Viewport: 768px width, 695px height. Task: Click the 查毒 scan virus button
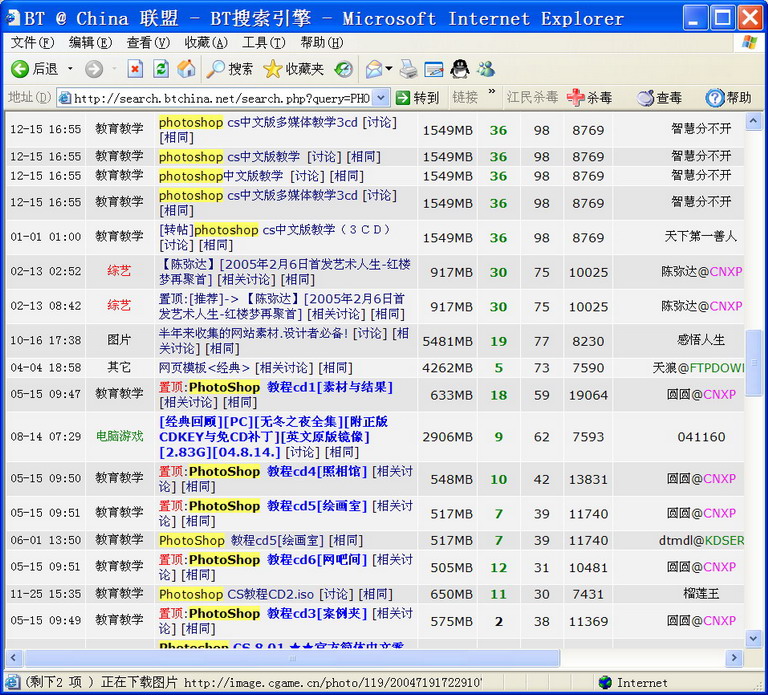[659, 97]
